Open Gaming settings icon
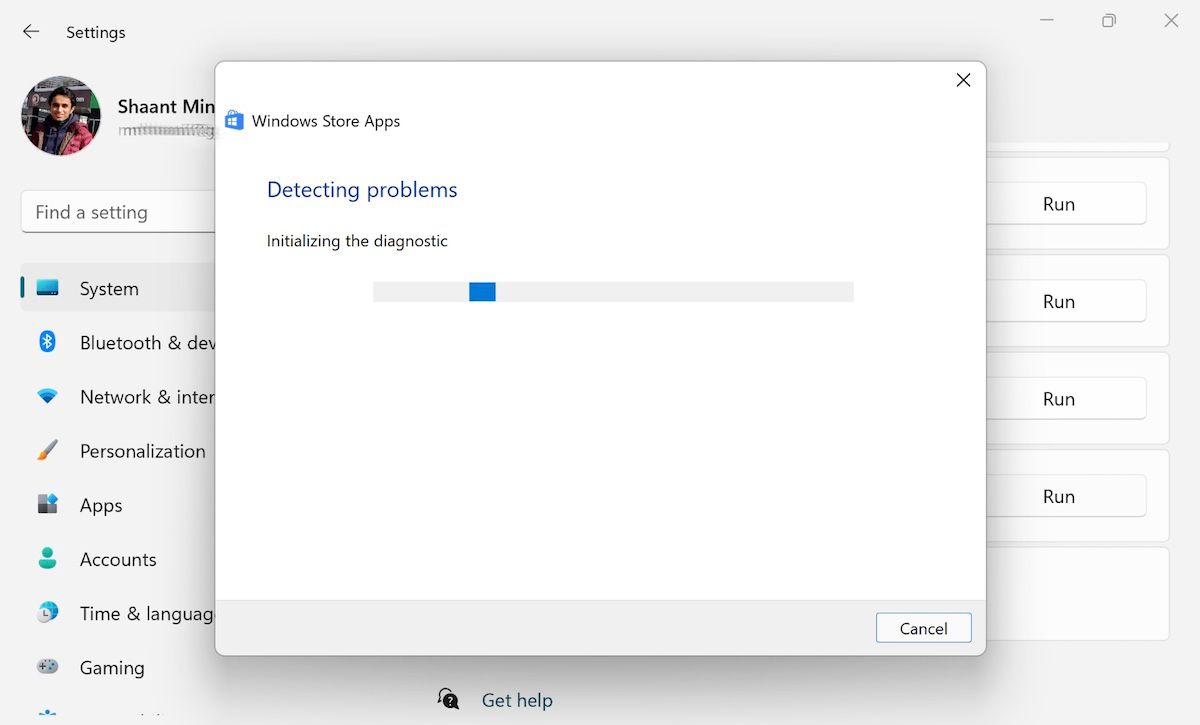Screen dimensions: 1200x725 point(46,667)
